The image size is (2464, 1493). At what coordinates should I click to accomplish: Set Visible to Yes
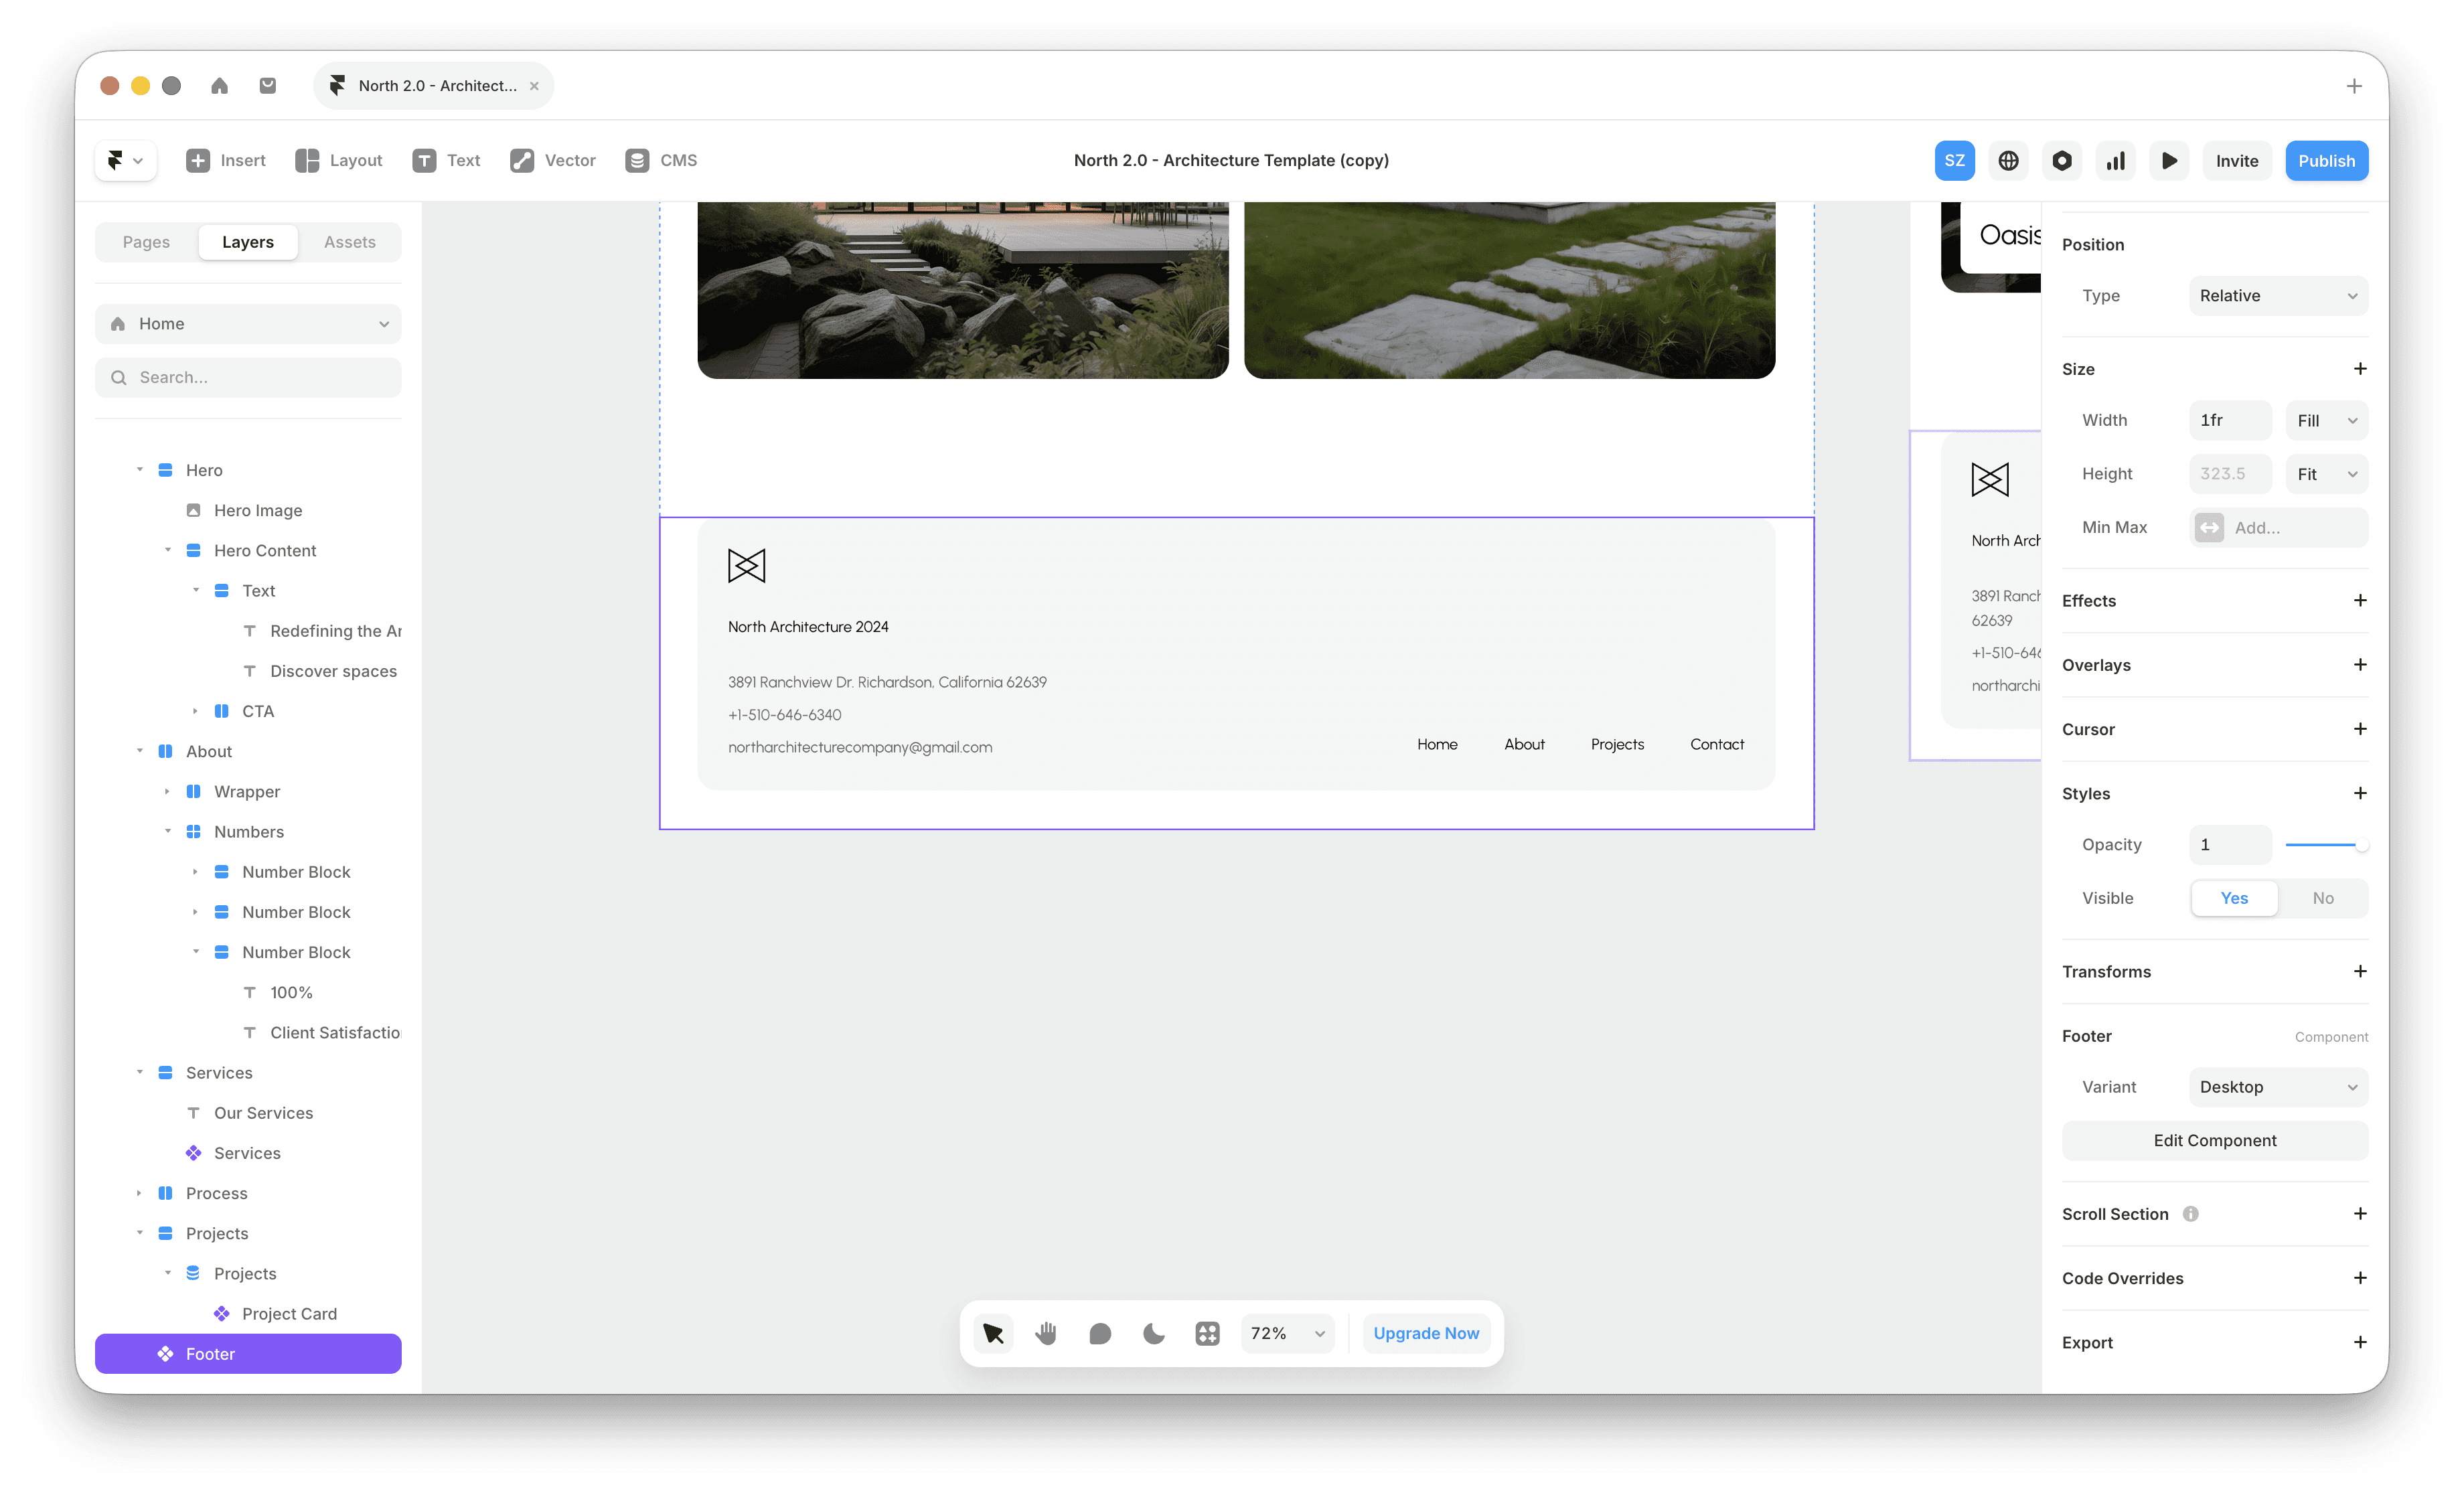pyautogui.click(x=2234, y=898)
